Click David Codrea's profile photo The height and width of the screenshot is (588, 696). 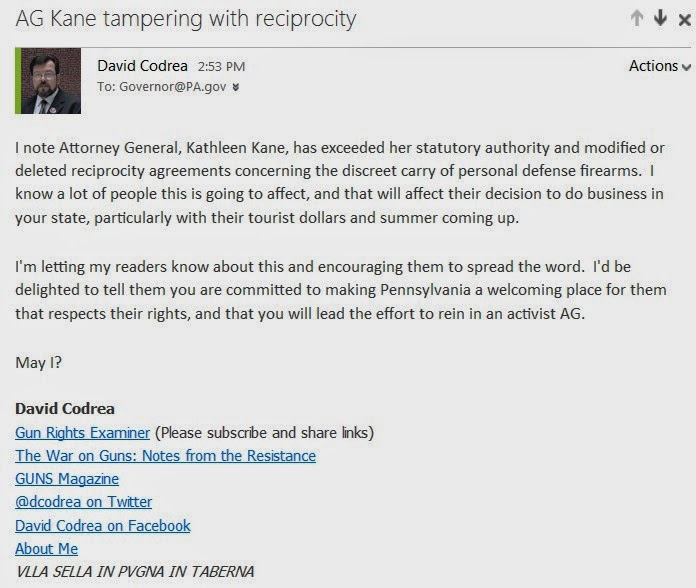tap(51, 81)
